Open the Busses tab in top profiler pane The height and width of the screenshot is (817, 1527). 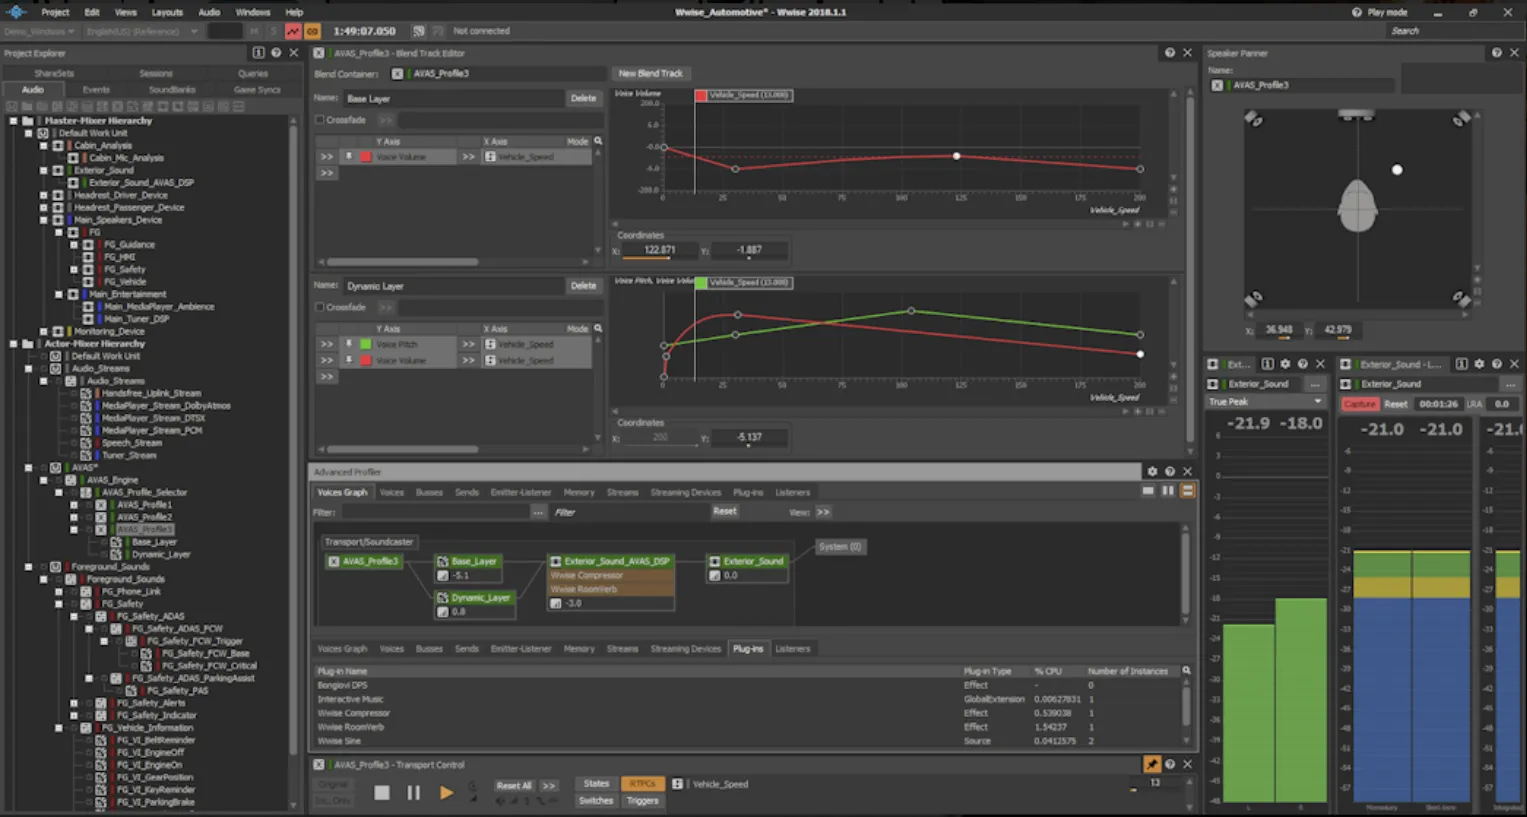(429, 492)
